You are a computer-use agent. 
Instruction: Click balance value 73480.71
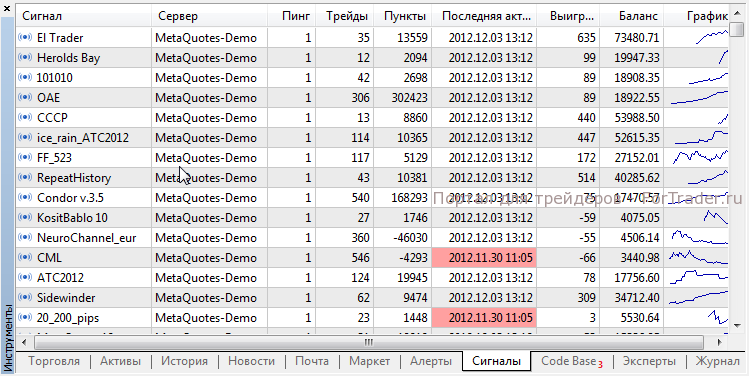coord(636,38)
